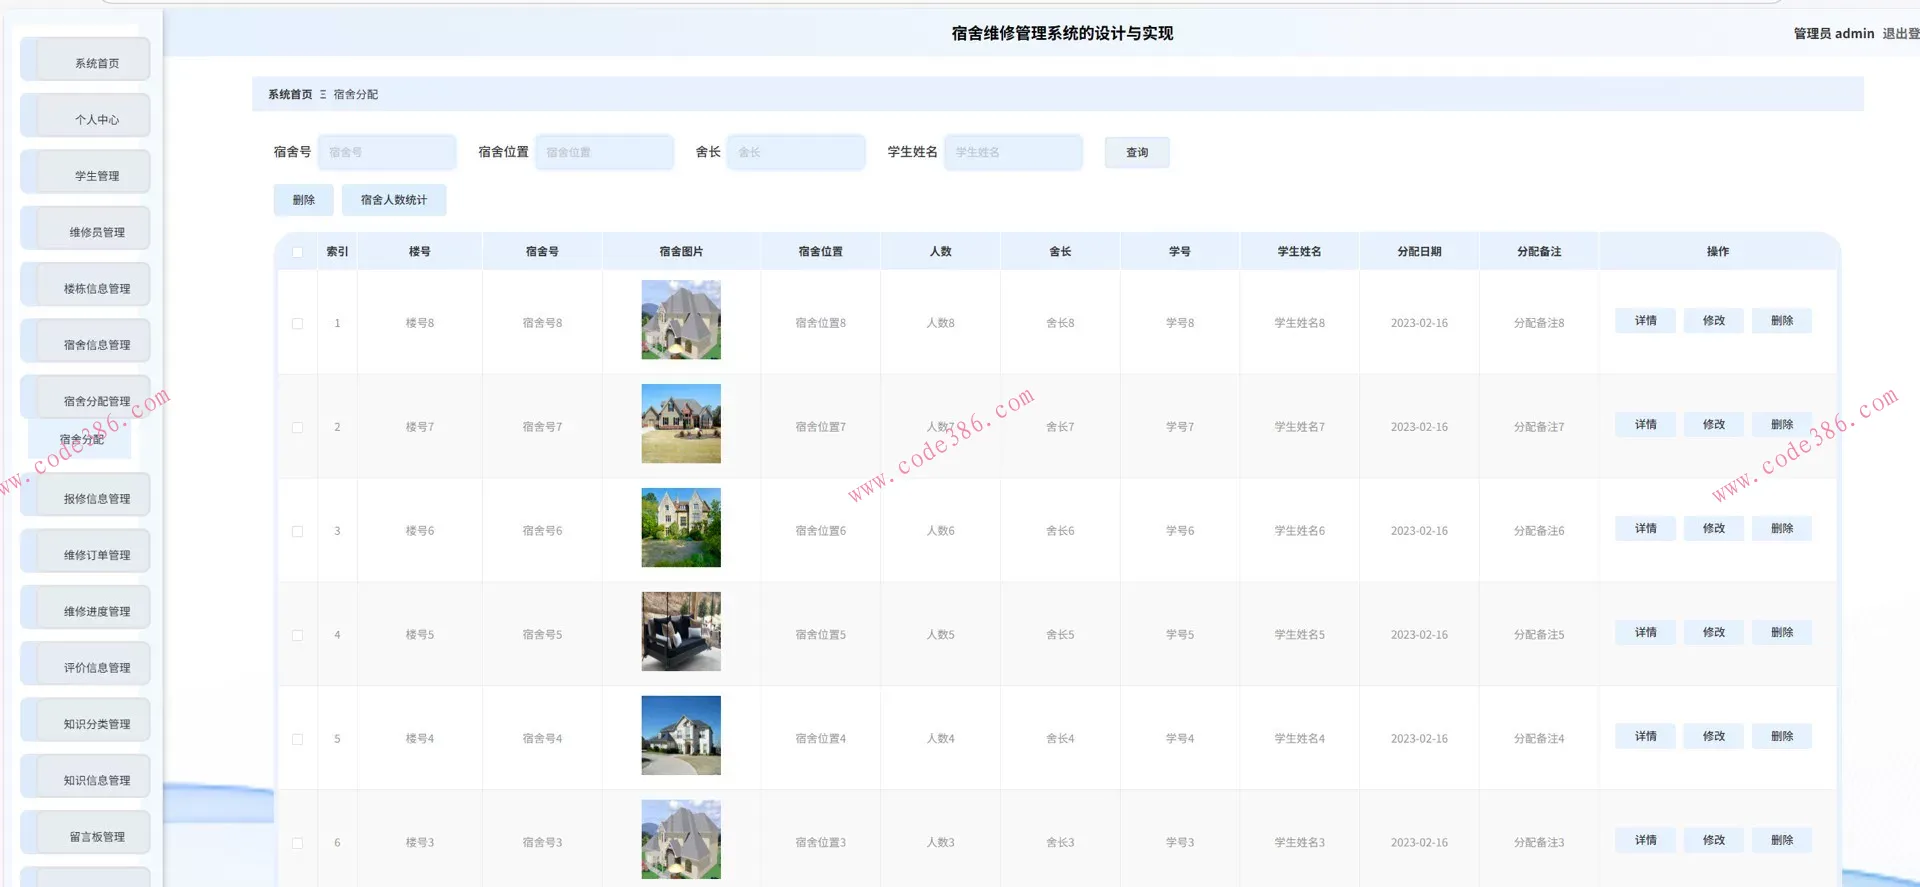Click the batch 删除 button above the table

[x=303, y=200]
